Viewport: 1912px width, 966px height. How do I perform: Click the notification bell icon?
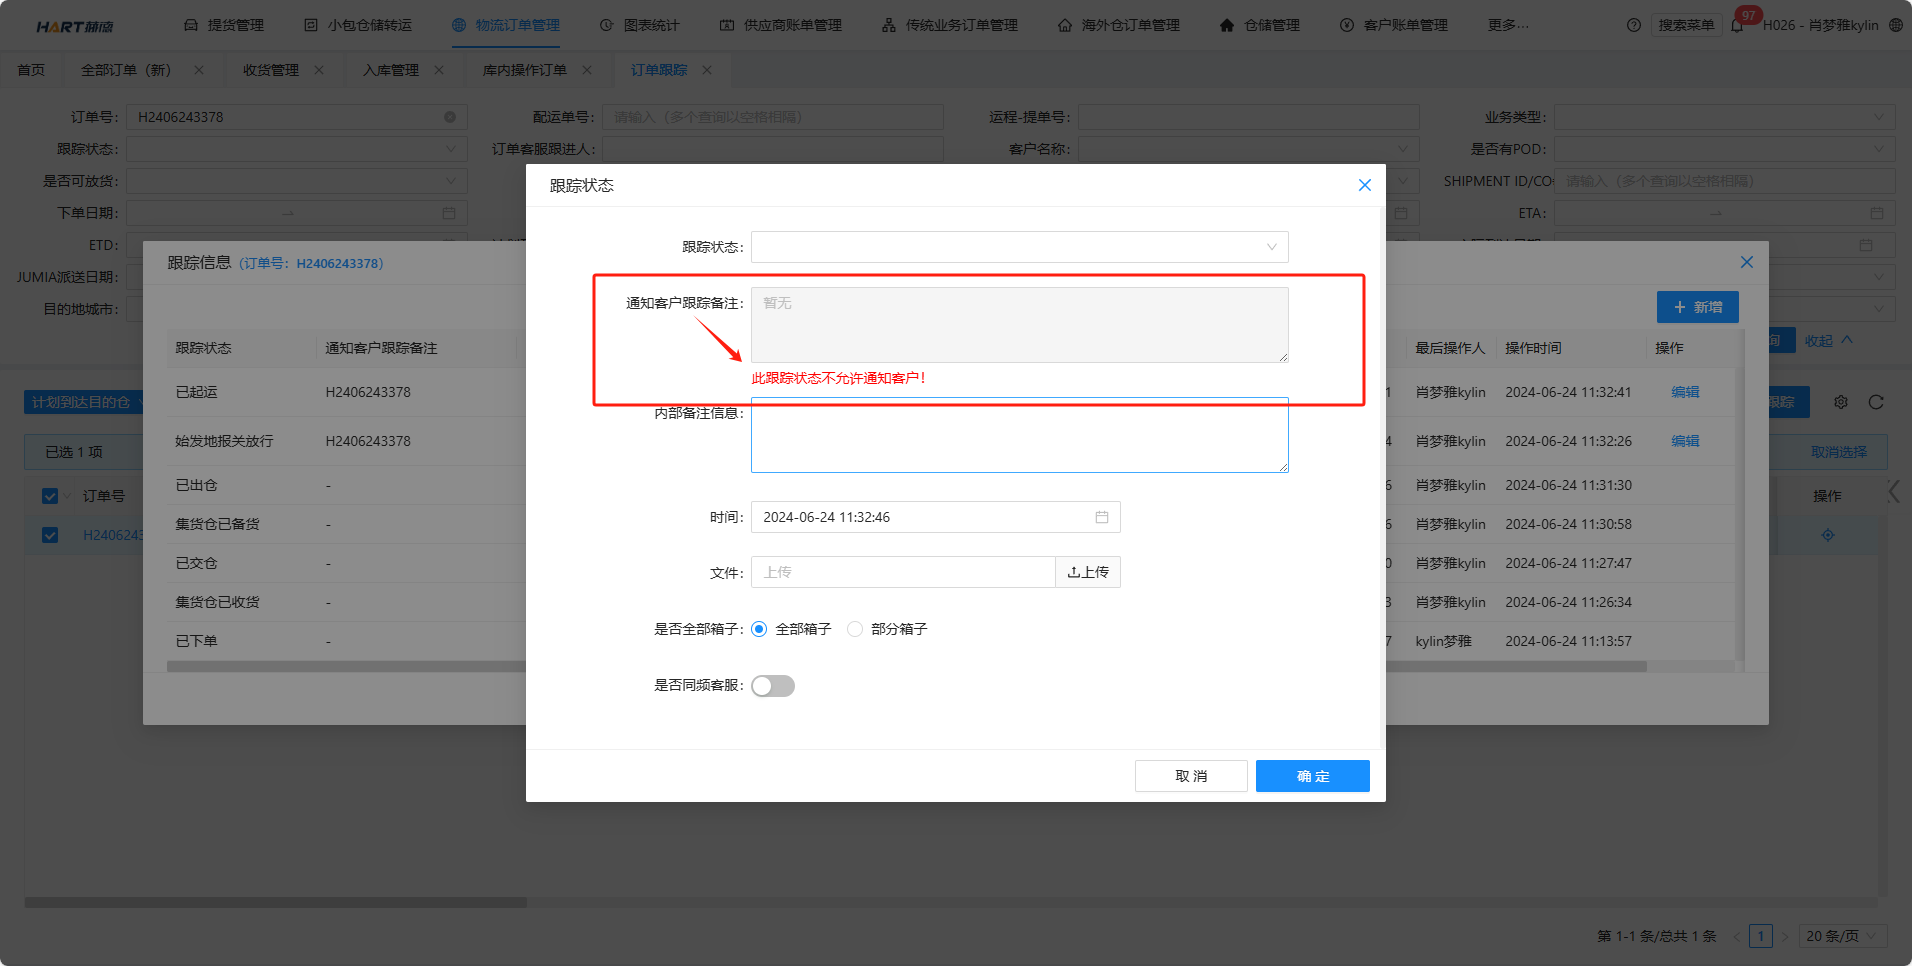pos(1737,25)
